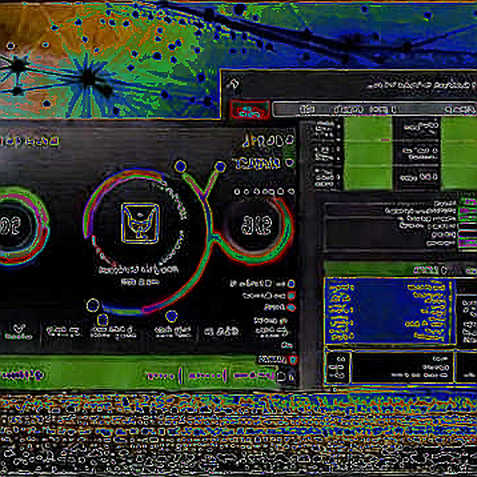Click the leftmost purple segment on the green bar
This screenshot has width=477, height=477.
coord(161,376)
